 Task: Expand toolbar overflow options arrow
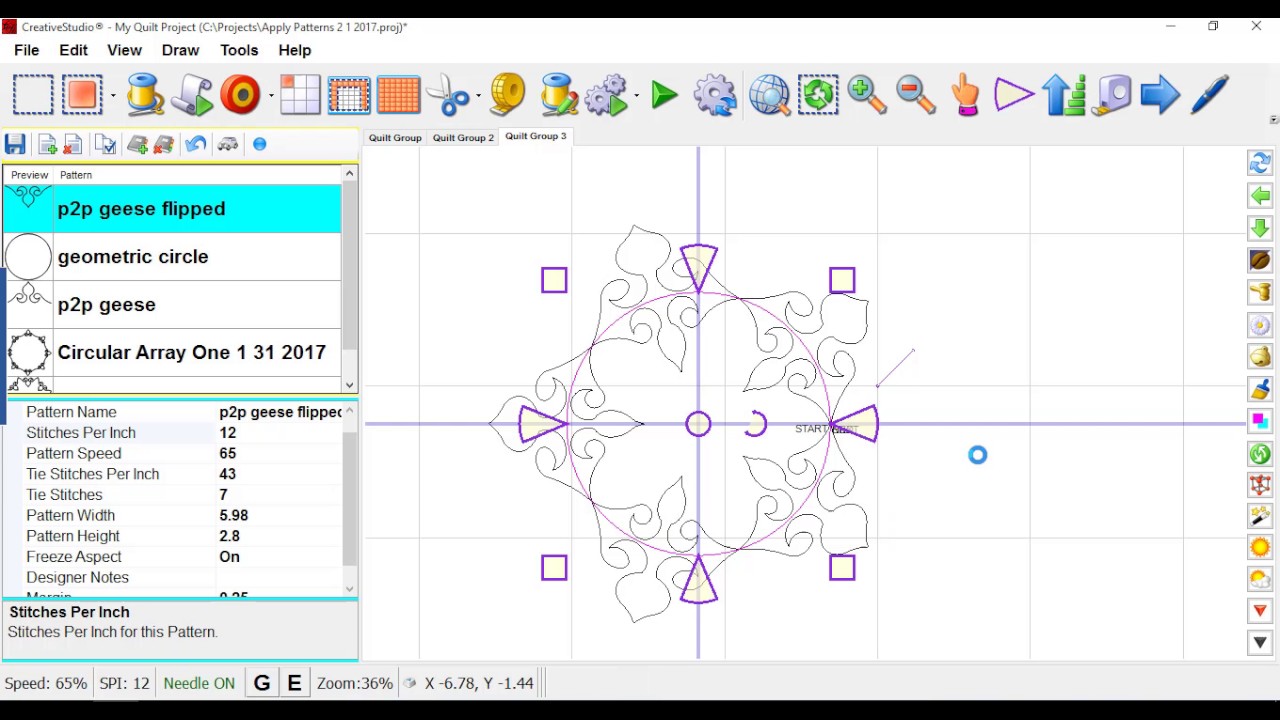click(x=1273, y=120)
